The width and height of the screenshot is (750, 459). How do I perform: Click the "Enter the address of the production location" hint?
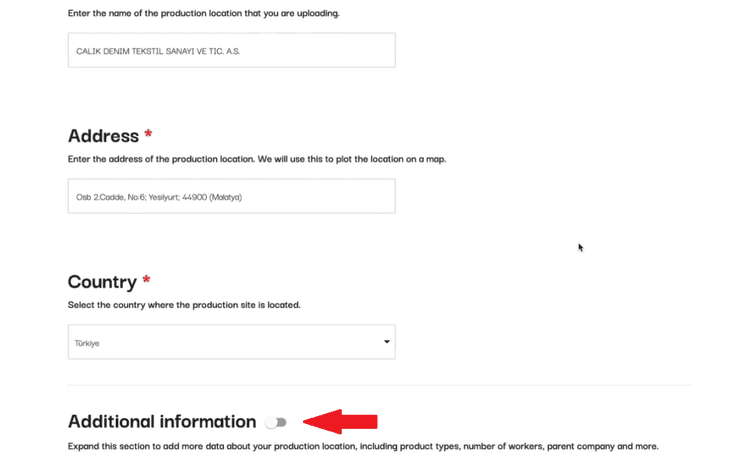[x=256, y=160]
